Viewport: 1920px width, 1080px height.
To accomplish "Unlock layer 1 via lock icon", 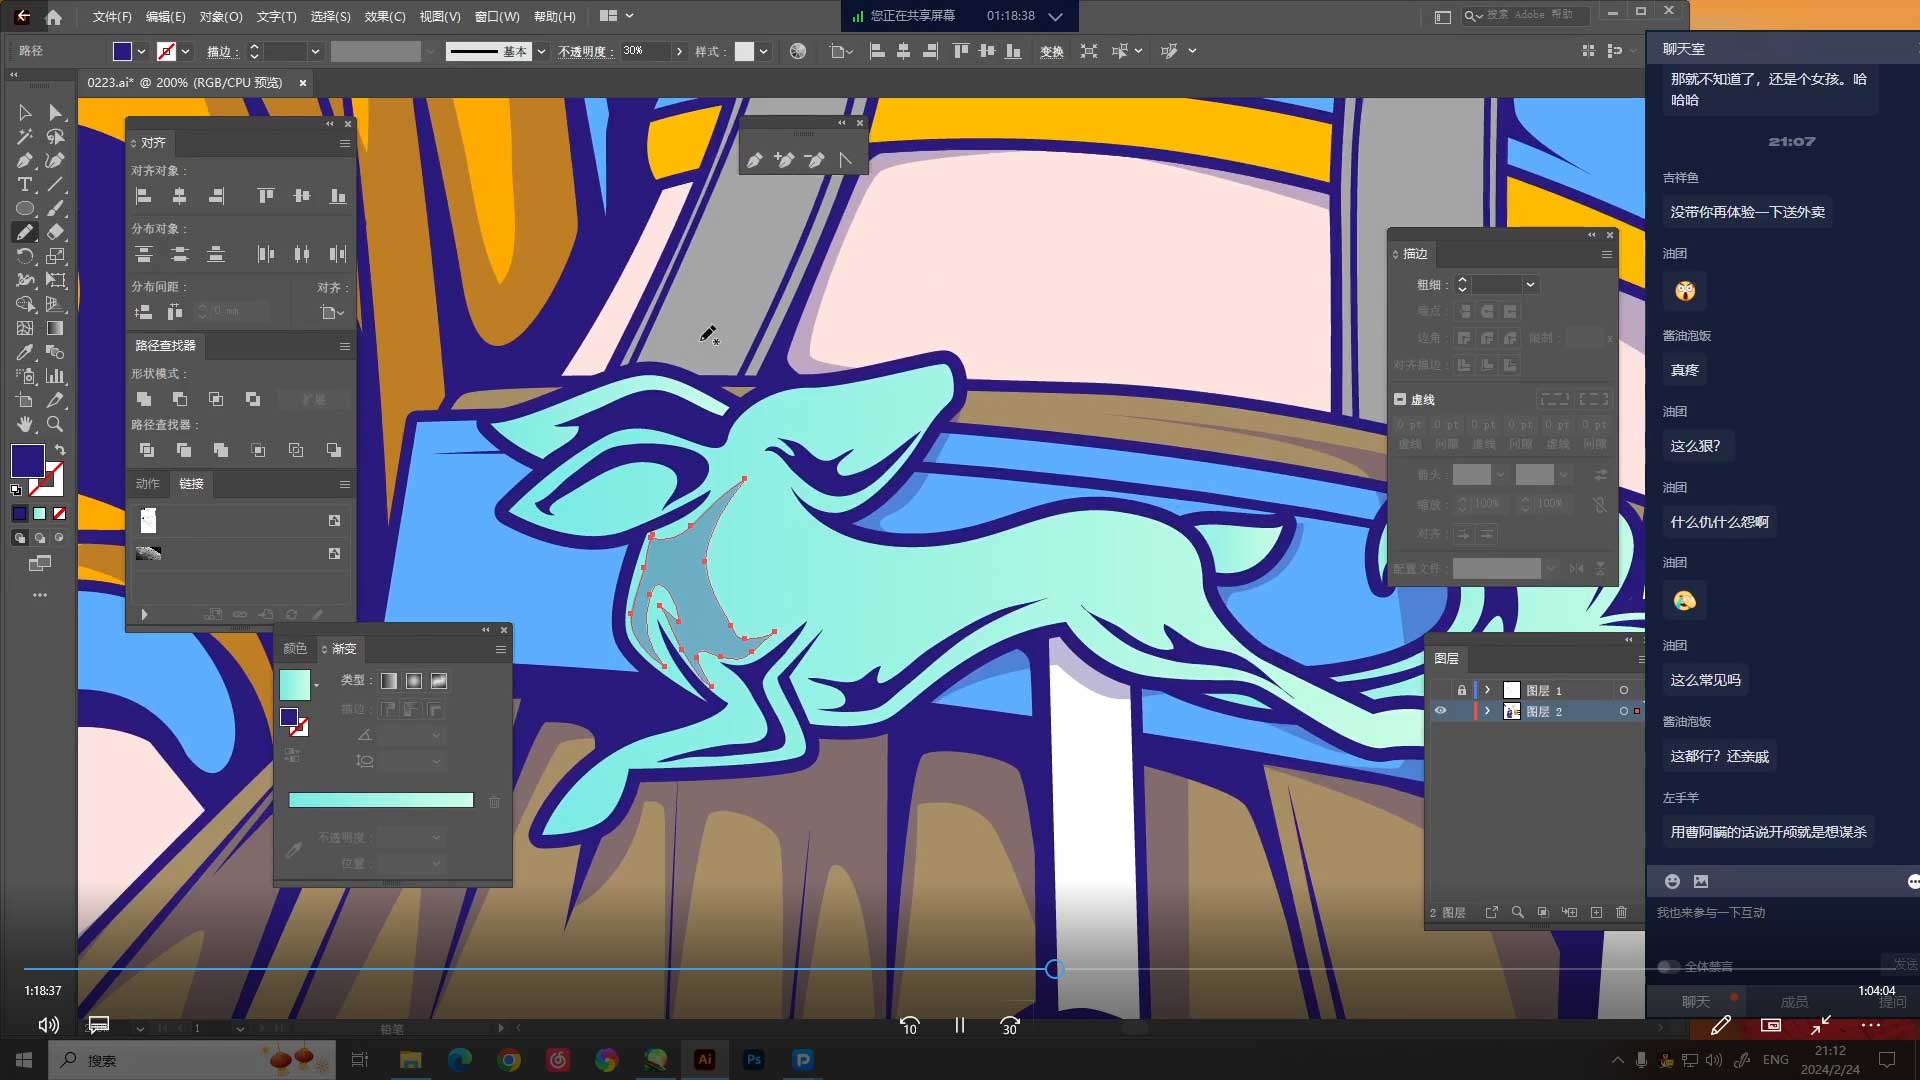I will coord(1462,690).
